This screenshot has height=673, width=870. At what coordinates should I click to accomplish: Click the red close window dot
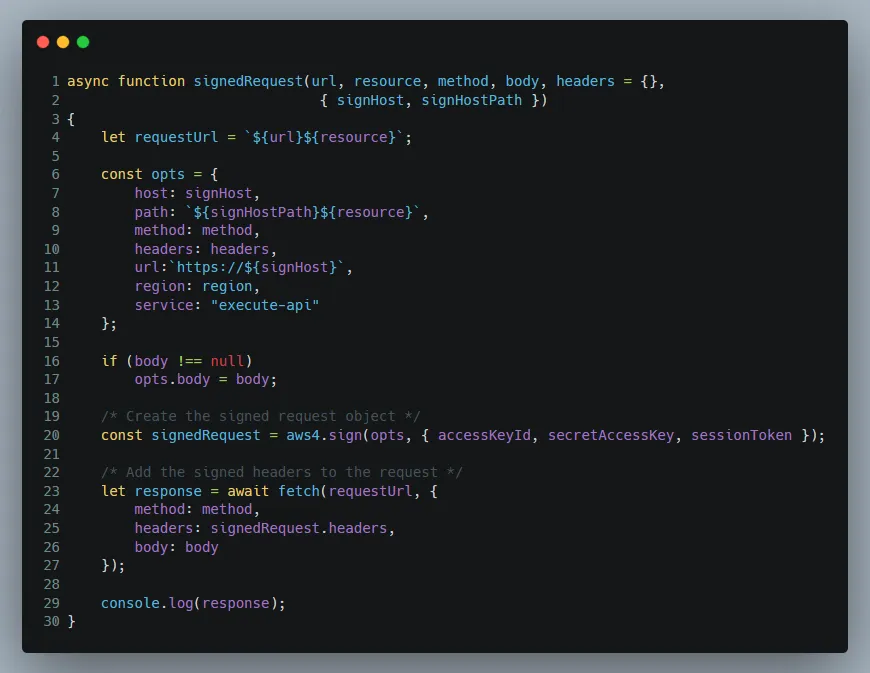coord(43,42)
